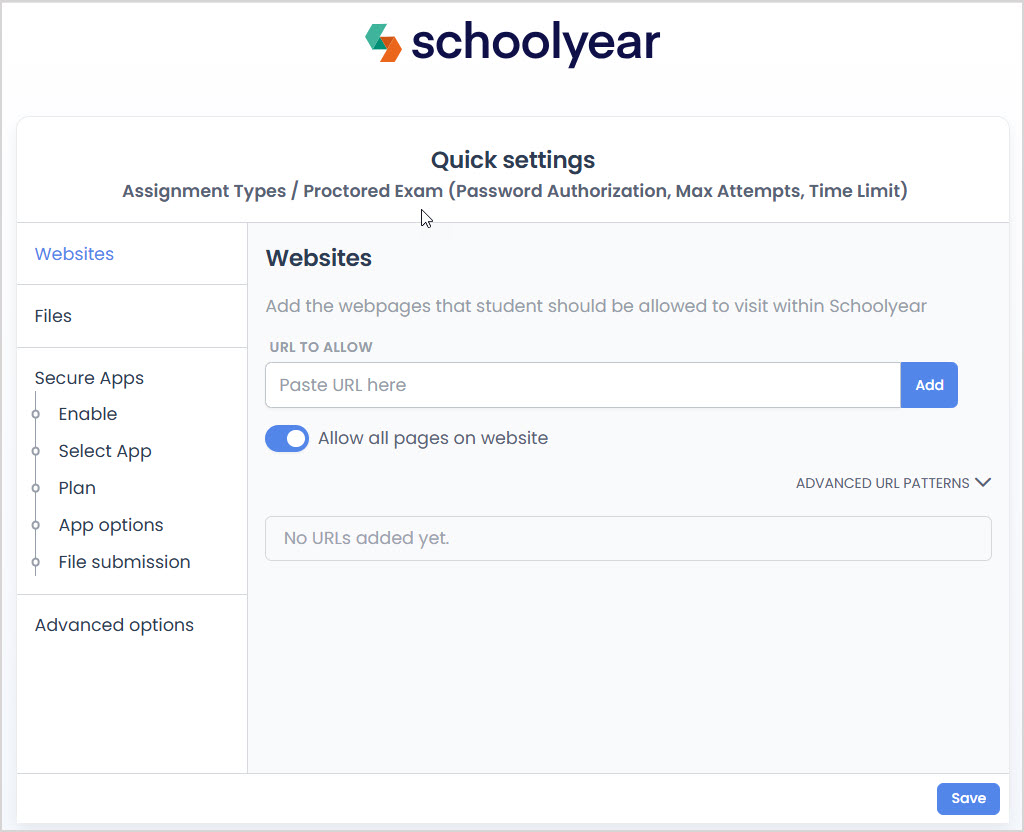The width and height of the screenshot is (1024, 832).
Task: Click the chevron icon beside Advanced URL Patterns
Action: point(983,482)
